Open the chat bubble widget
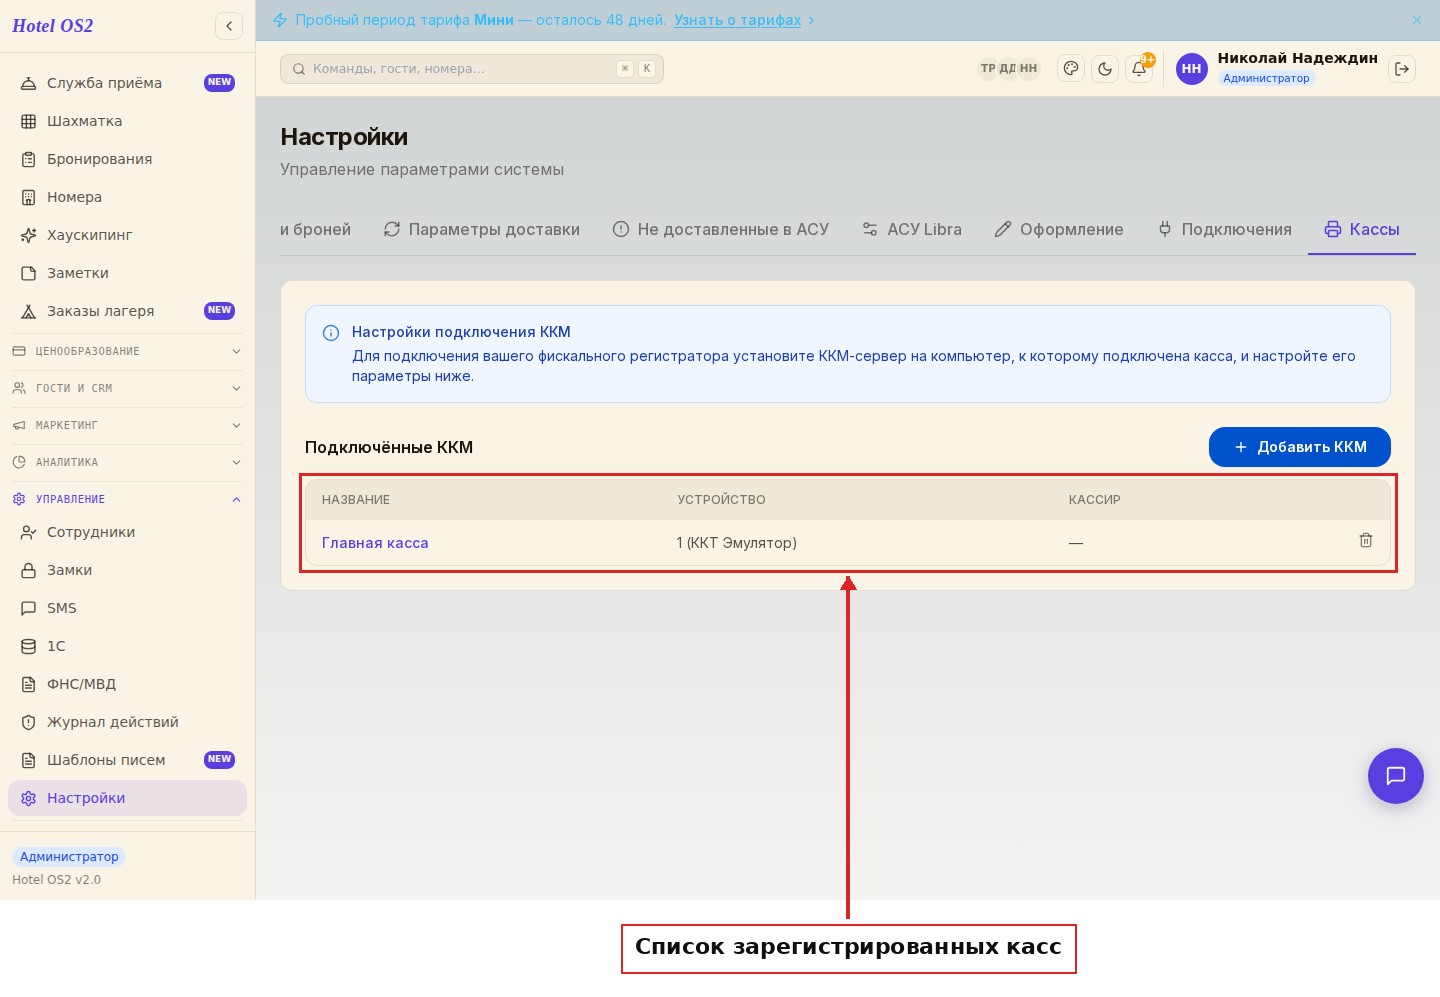The height and width of the screenshot is (997, 1440). (x=1396, y=776)
